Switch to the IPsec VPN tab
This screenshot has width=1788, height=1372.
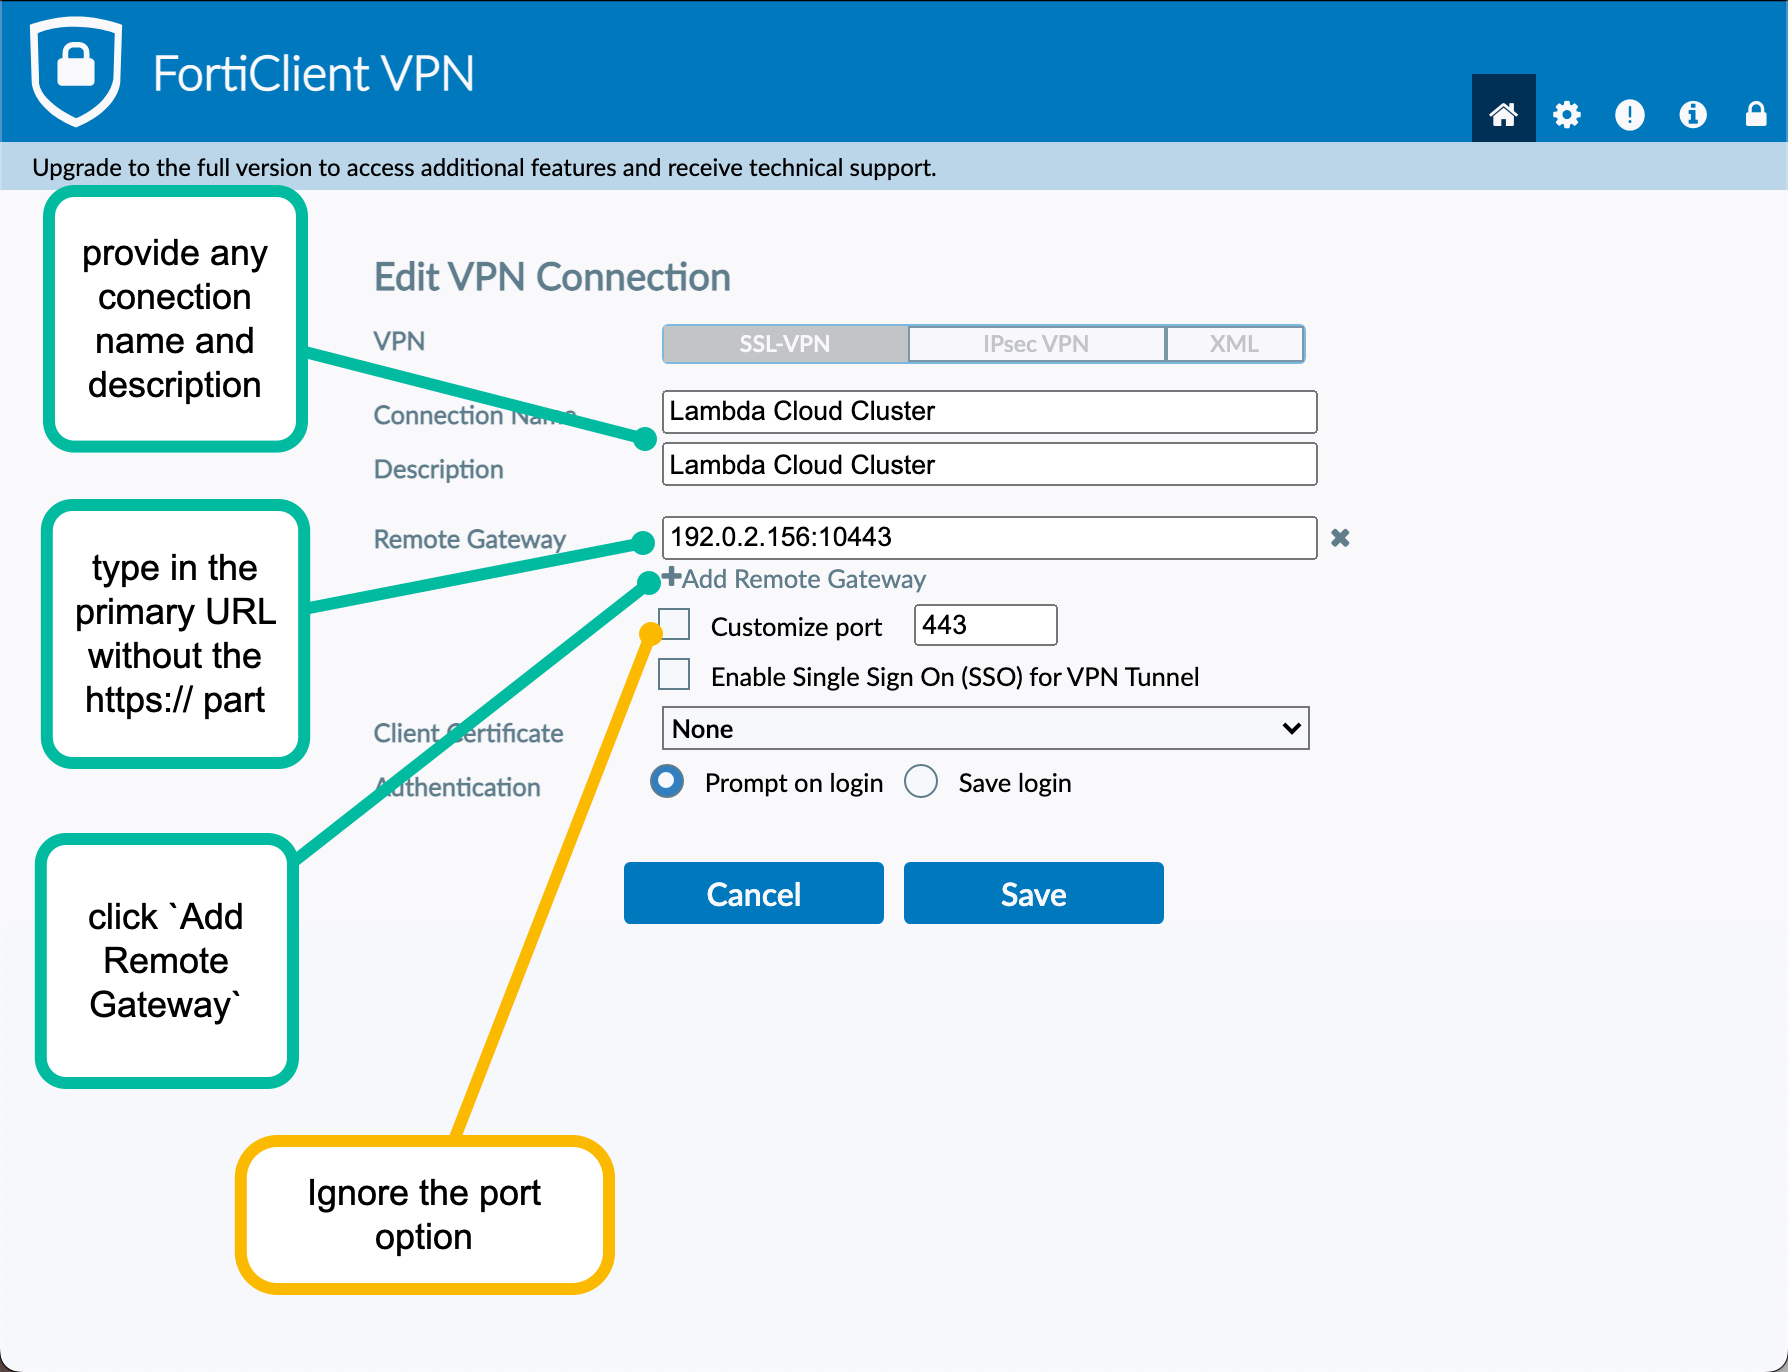click(1036, 344)
